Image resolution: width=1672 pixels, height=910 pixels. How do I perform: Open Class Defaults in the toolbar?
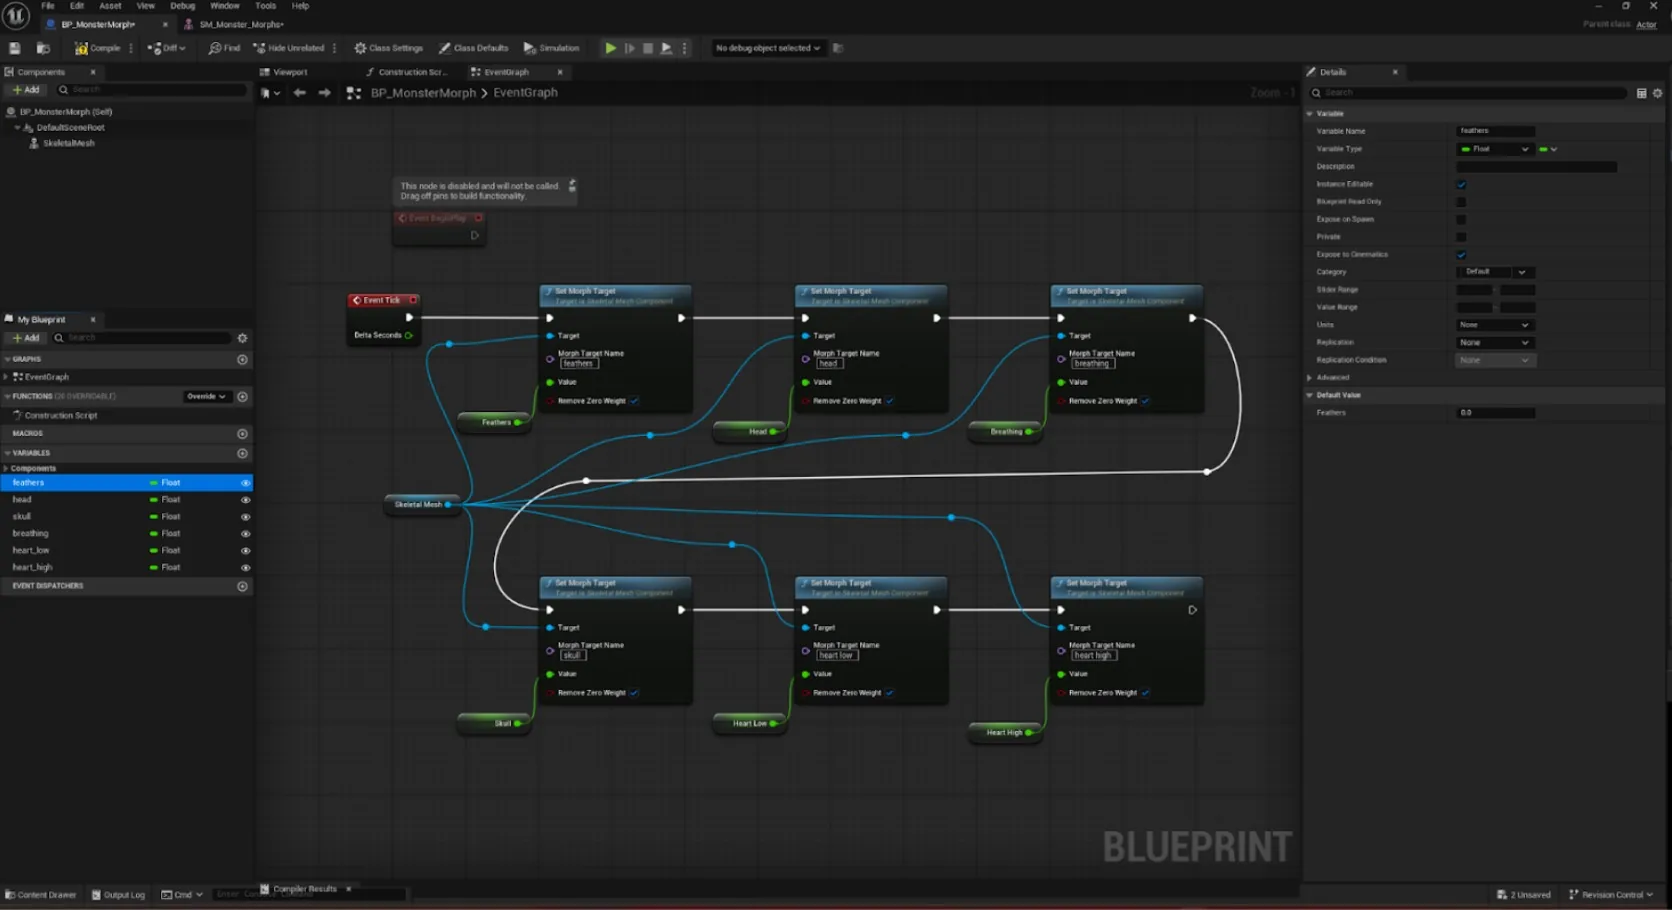tap(474, 48)
